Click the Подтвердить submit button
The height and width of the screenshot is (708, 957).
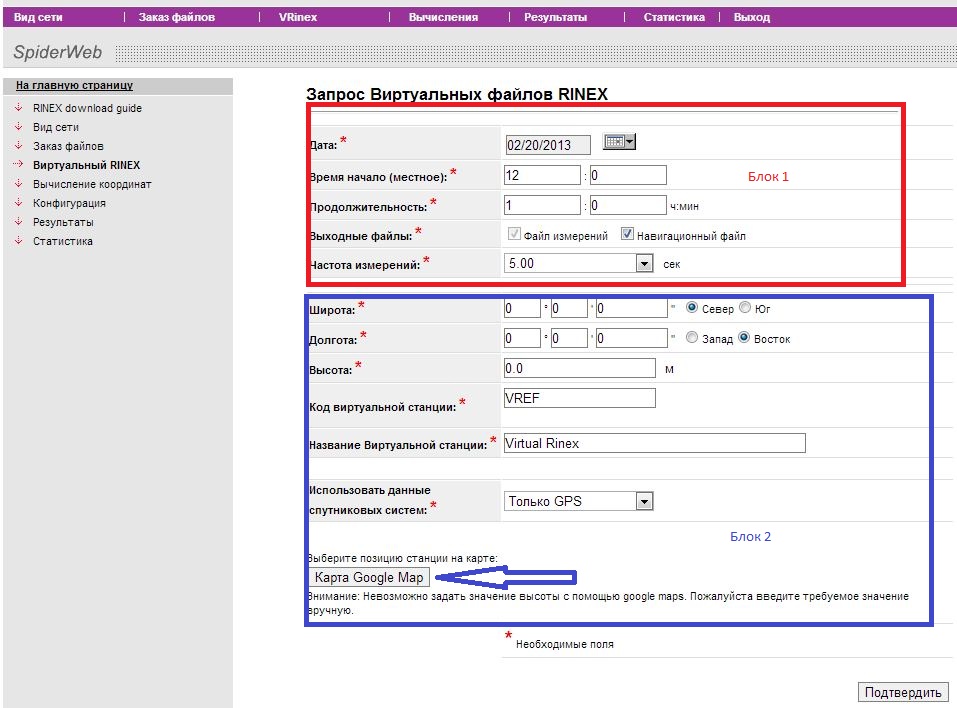point(903,692)
